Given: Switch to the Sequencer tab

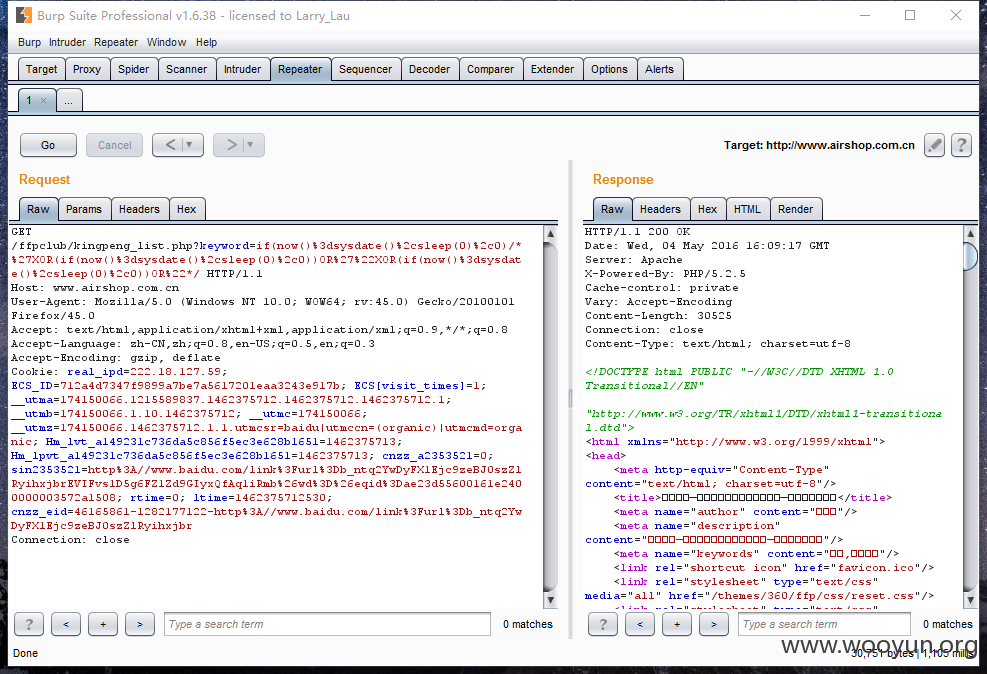Looking at the screenshot, I should (x=365, y=69).
